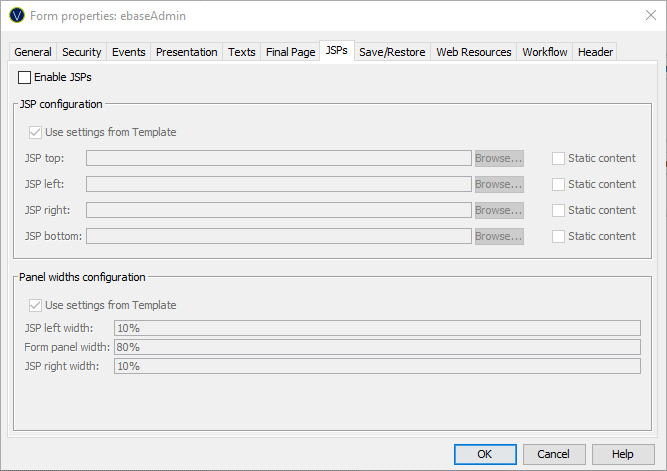Select the Web Resources tab
667x471 pixels.
[x=473, y=52]
